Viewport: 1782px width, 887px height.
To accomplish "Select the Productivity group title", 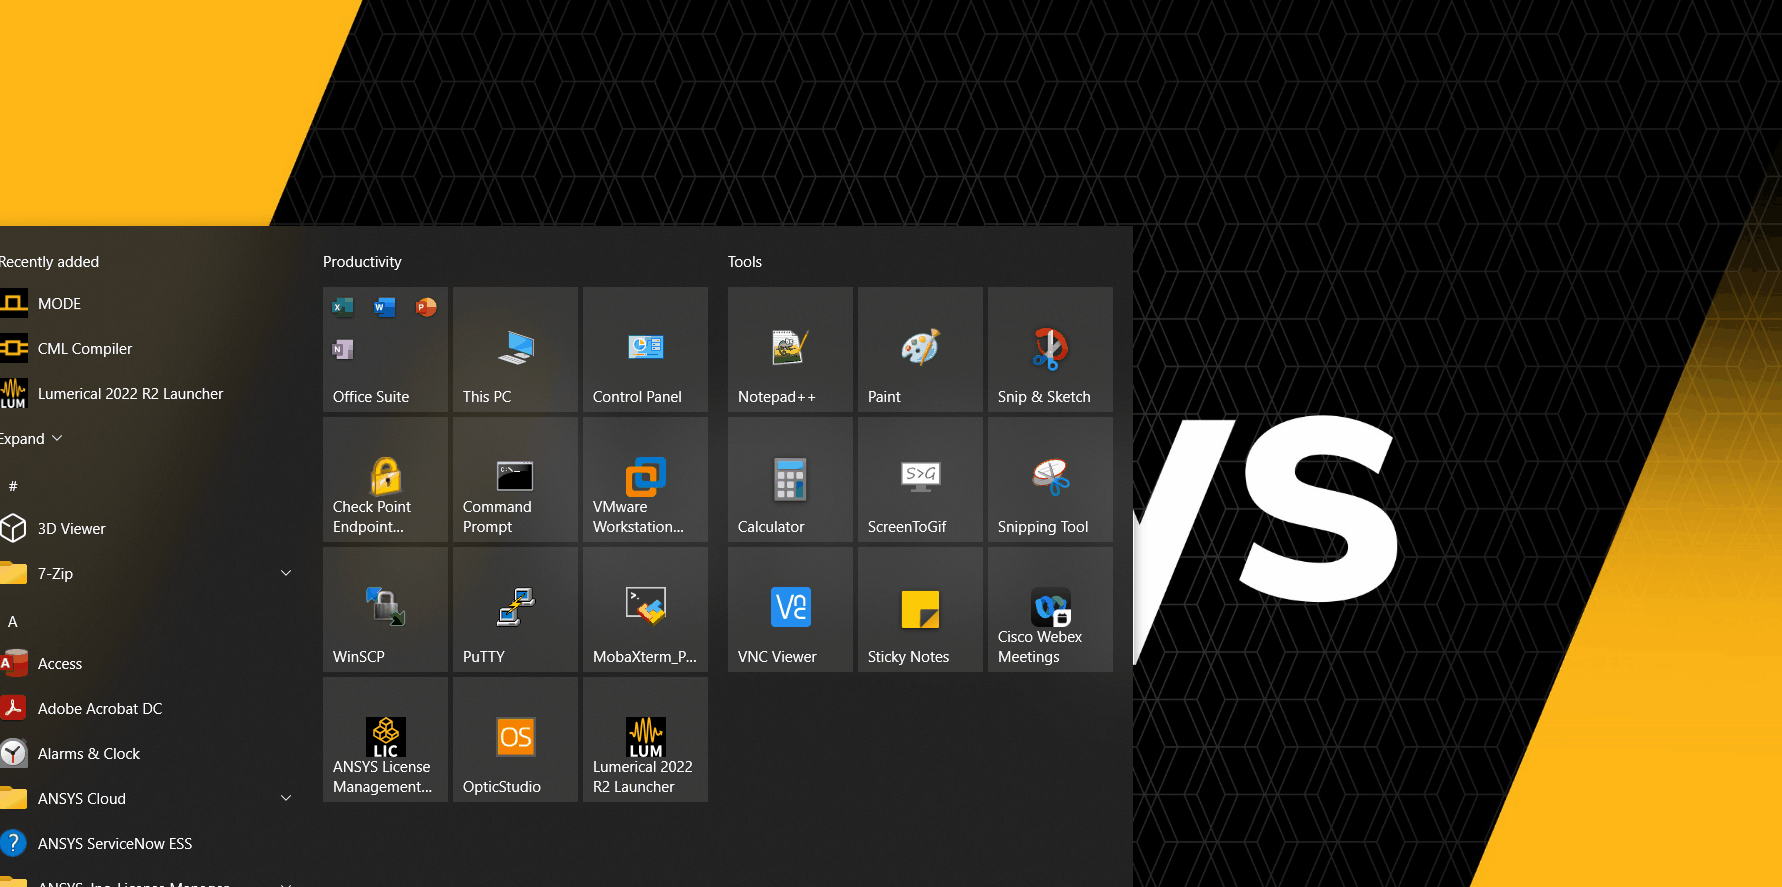I will point(362,261).
